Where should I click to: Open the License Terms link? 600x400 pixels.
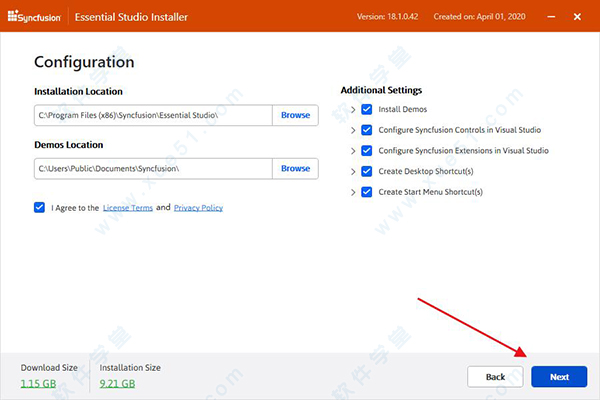128,208
